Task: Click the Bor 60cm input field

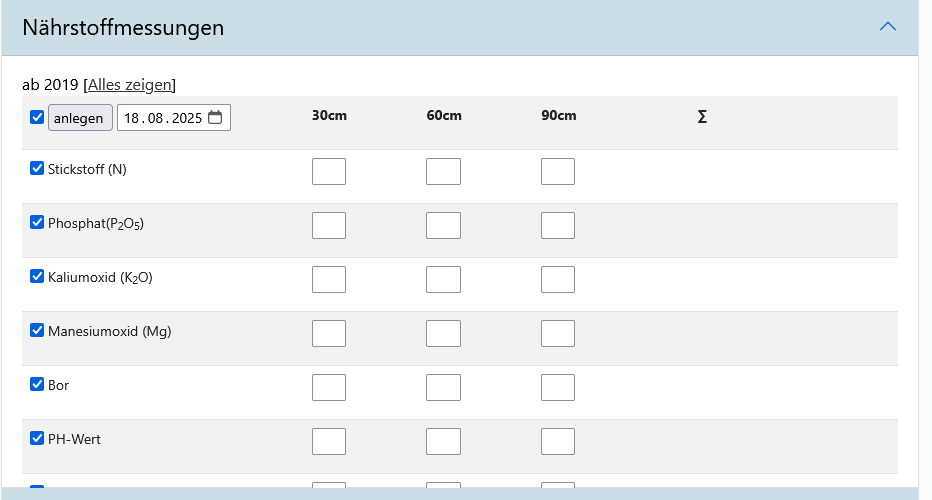Action: [x=443, y=388]
